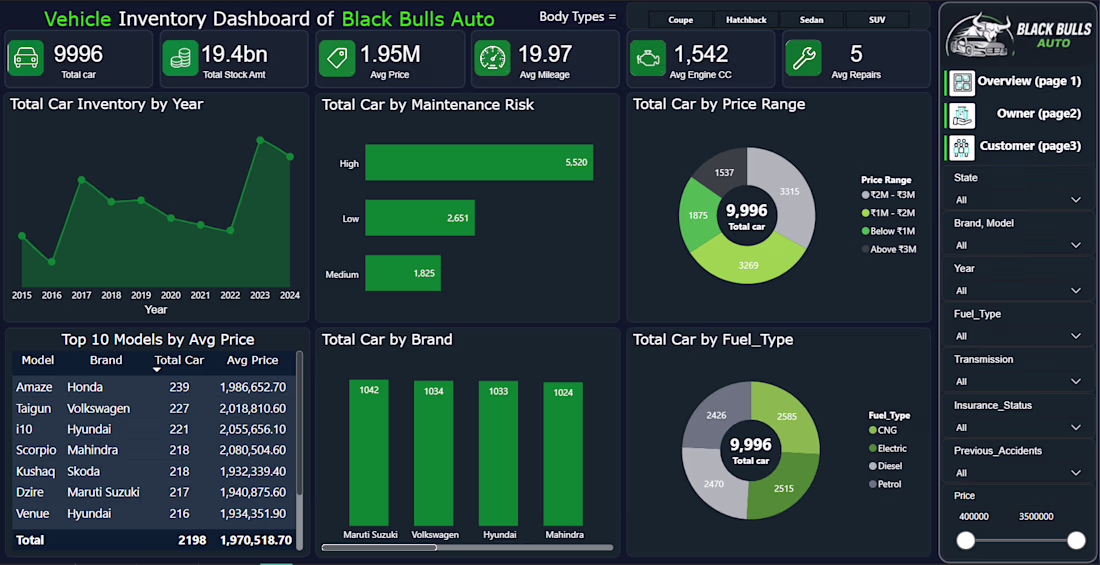The image size is (1100, 565).
Task: Click the Black Bulls Auto logo
Action: tap(1018, 34)
